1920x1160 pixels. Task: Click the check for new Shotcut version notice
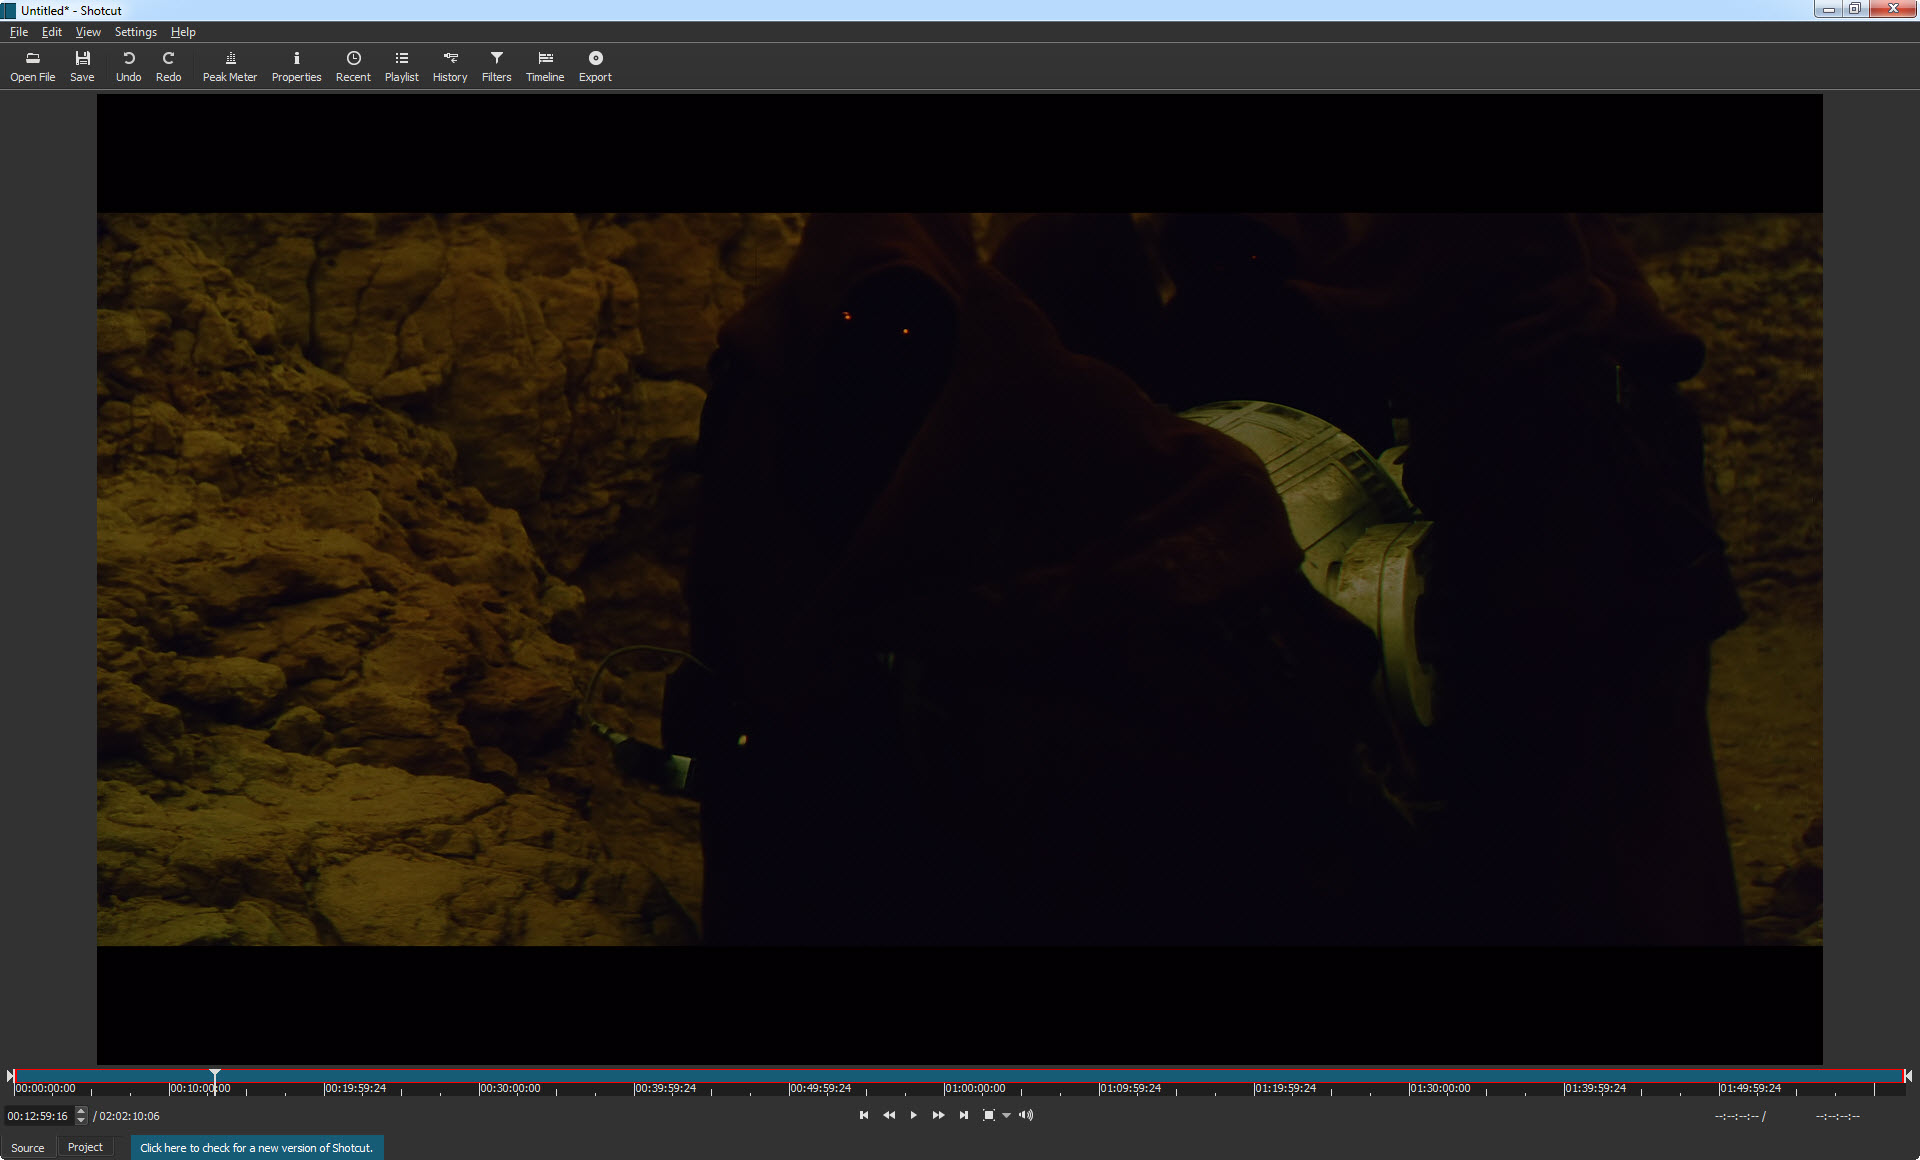point(256,1148)
